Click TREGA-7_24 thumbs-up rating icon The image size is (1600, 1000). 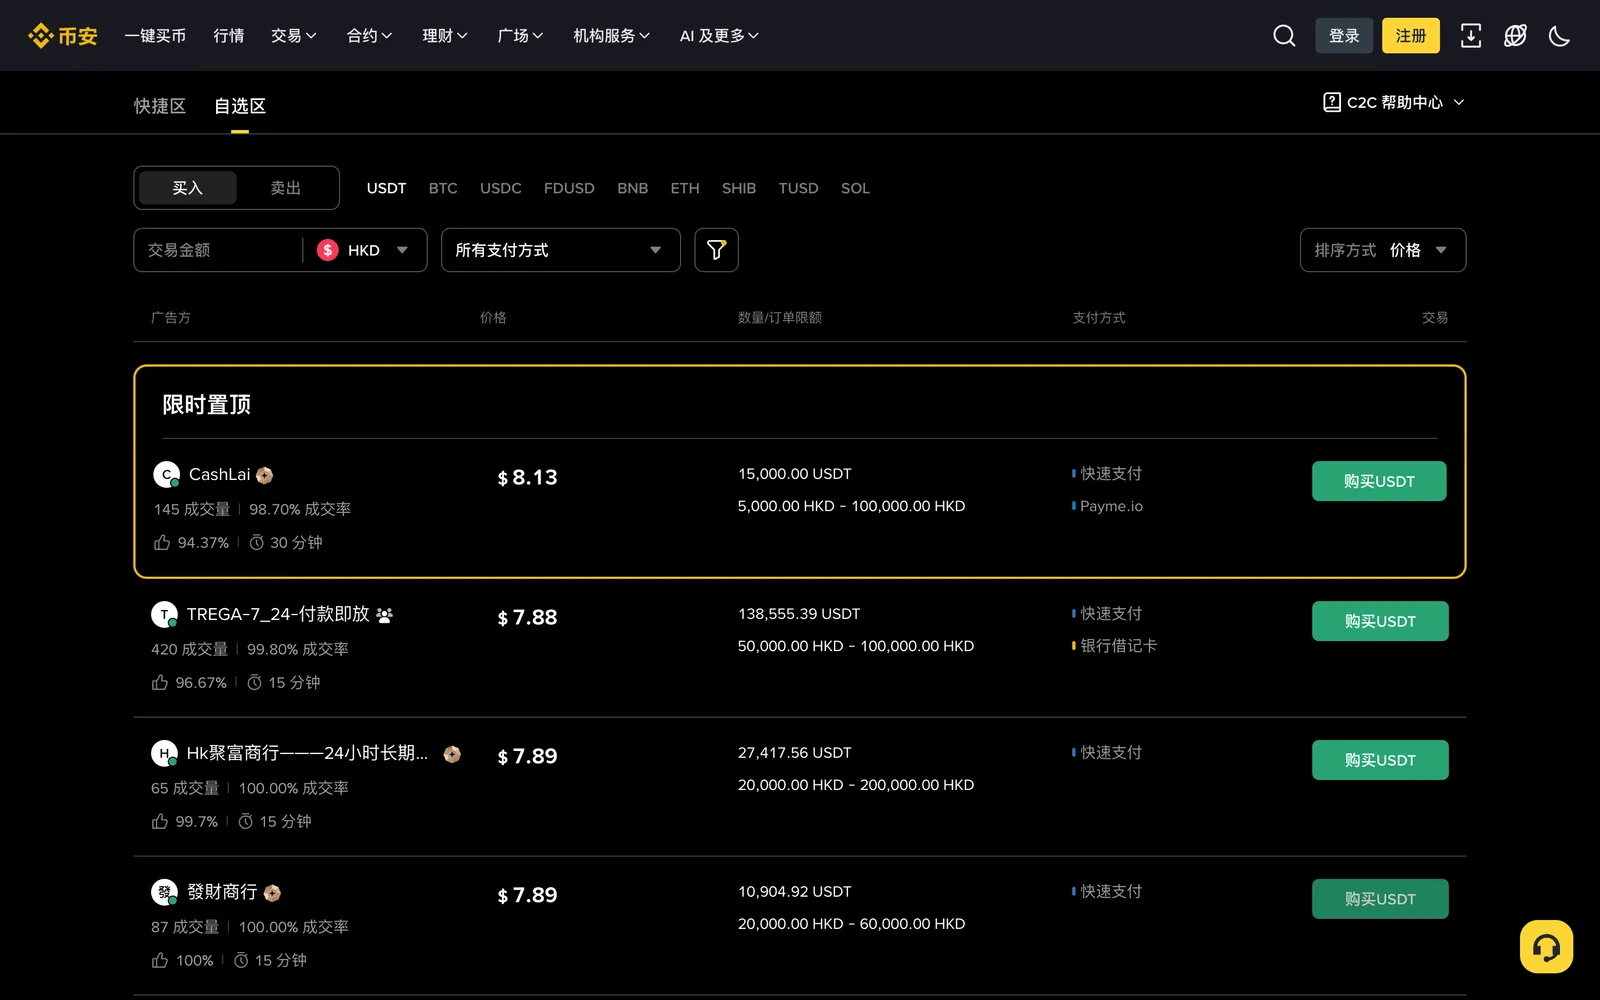(160, 682)
